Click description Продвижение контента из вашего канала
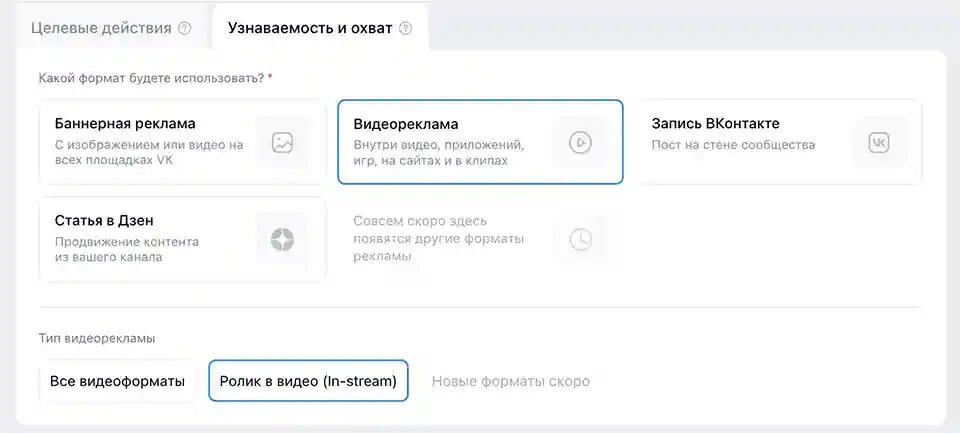 [127, 249]
